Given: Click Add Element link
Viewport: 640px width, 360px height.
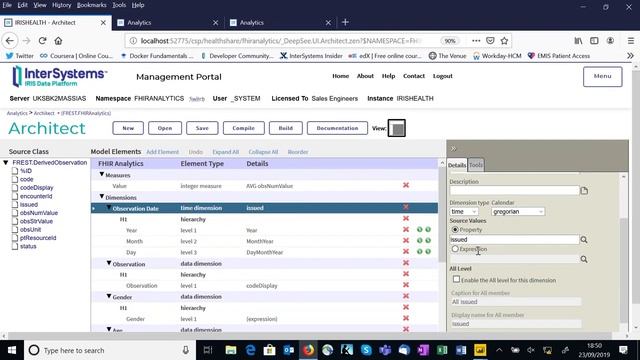Looking at the screenshot, I should click(x=162, y=152).
